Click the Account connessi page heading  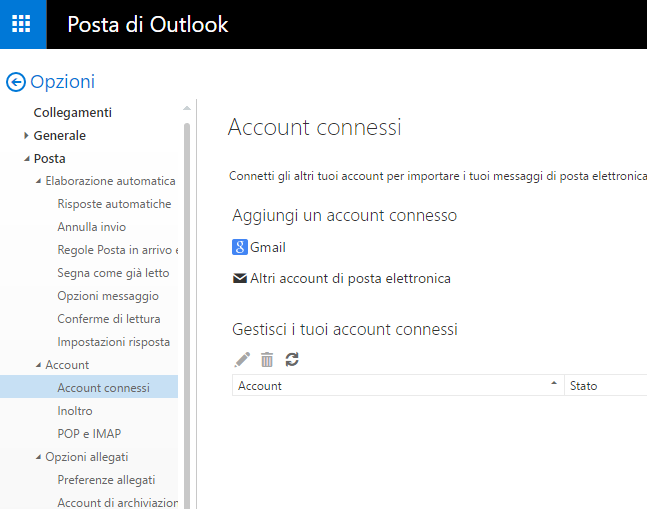[x=314, y=127]
